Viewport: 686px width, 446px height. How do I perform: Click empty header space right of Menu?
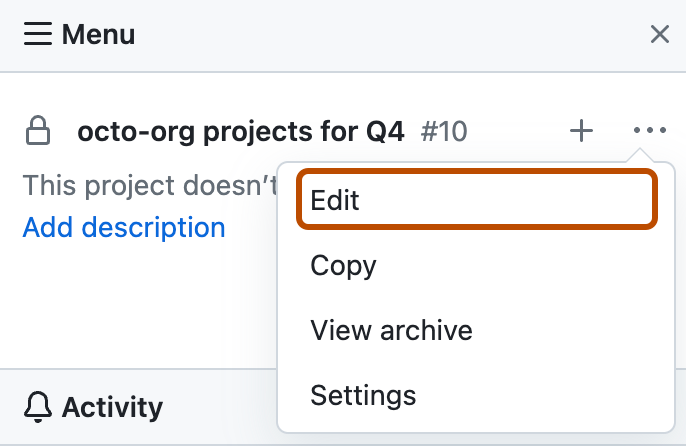click(x=400, y=35)
